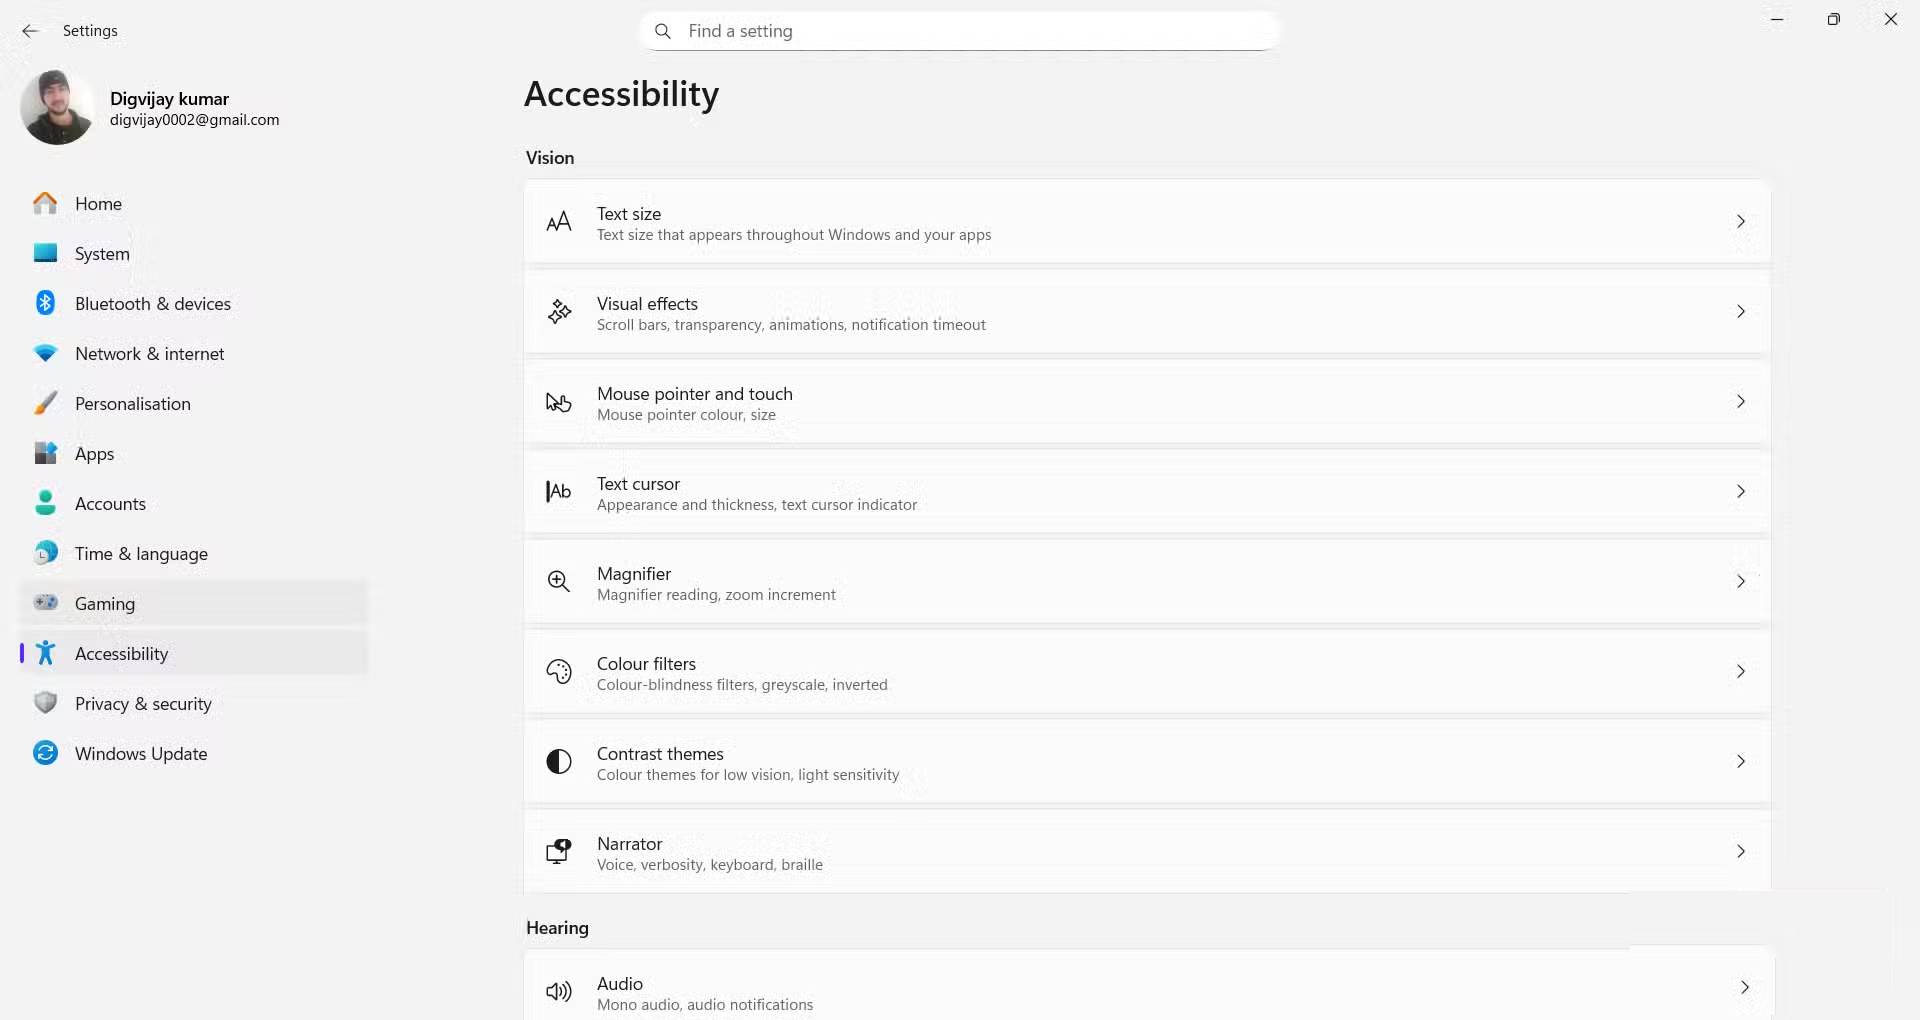The height and width of the screenshot is (1020, 1920).
Task: Click the Magnifier zoom icon
Action: [559, 582]
